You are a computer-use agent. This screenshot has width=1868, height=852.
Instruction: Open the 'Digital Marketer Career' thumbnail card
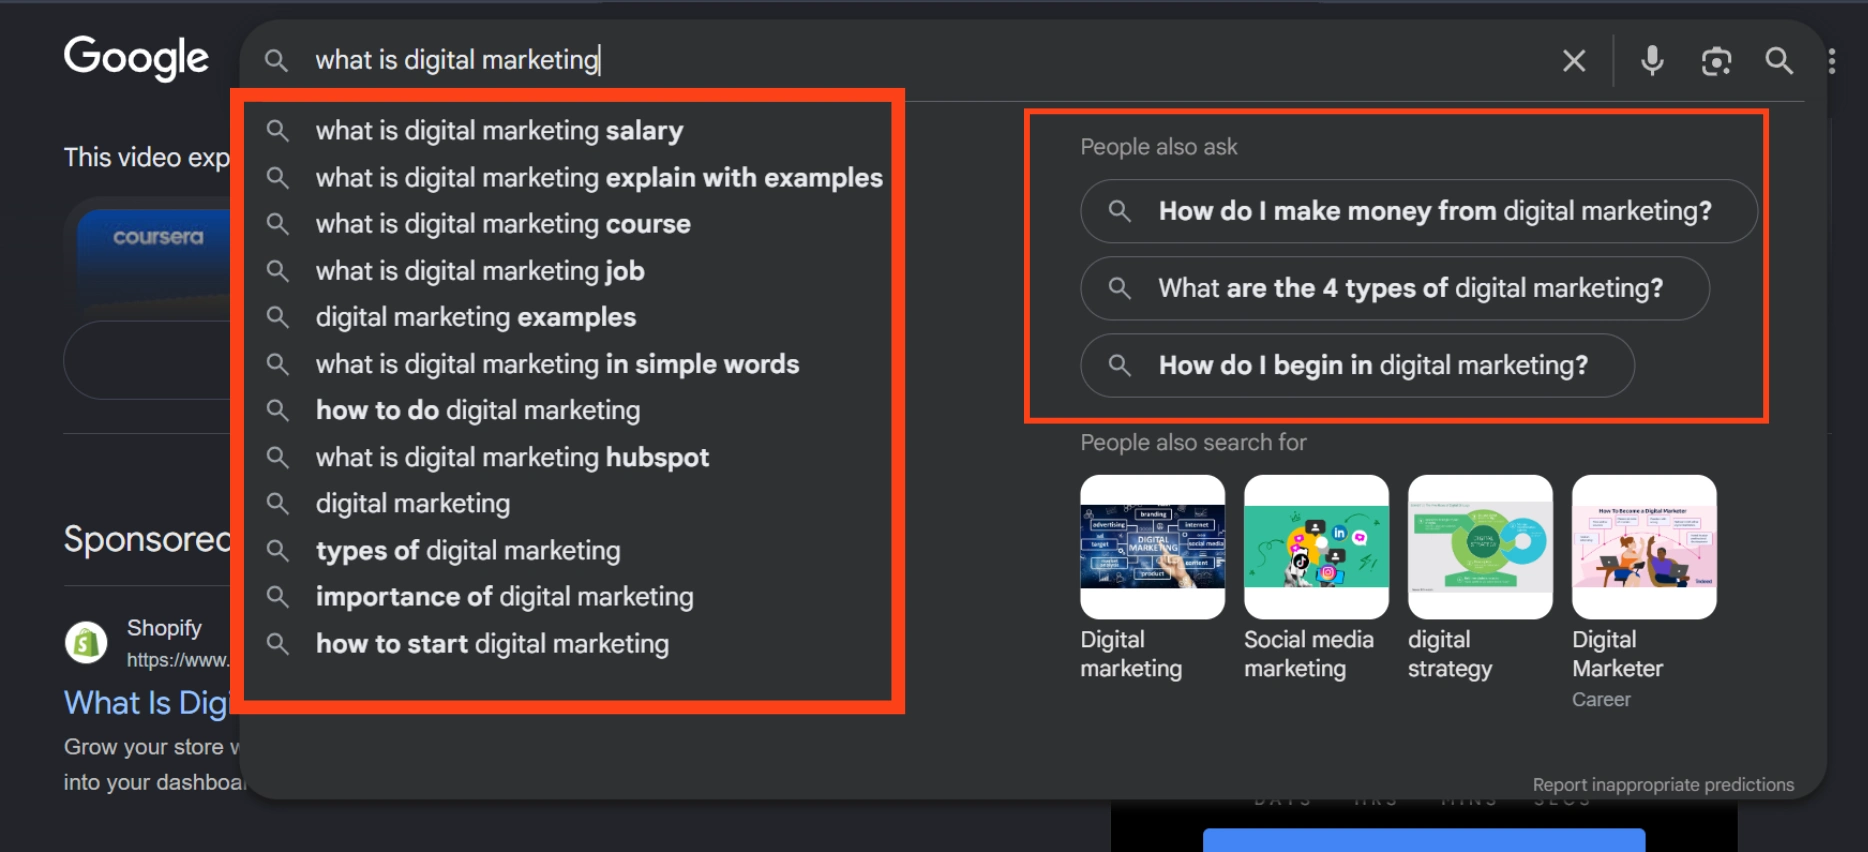click(1644, 592)
